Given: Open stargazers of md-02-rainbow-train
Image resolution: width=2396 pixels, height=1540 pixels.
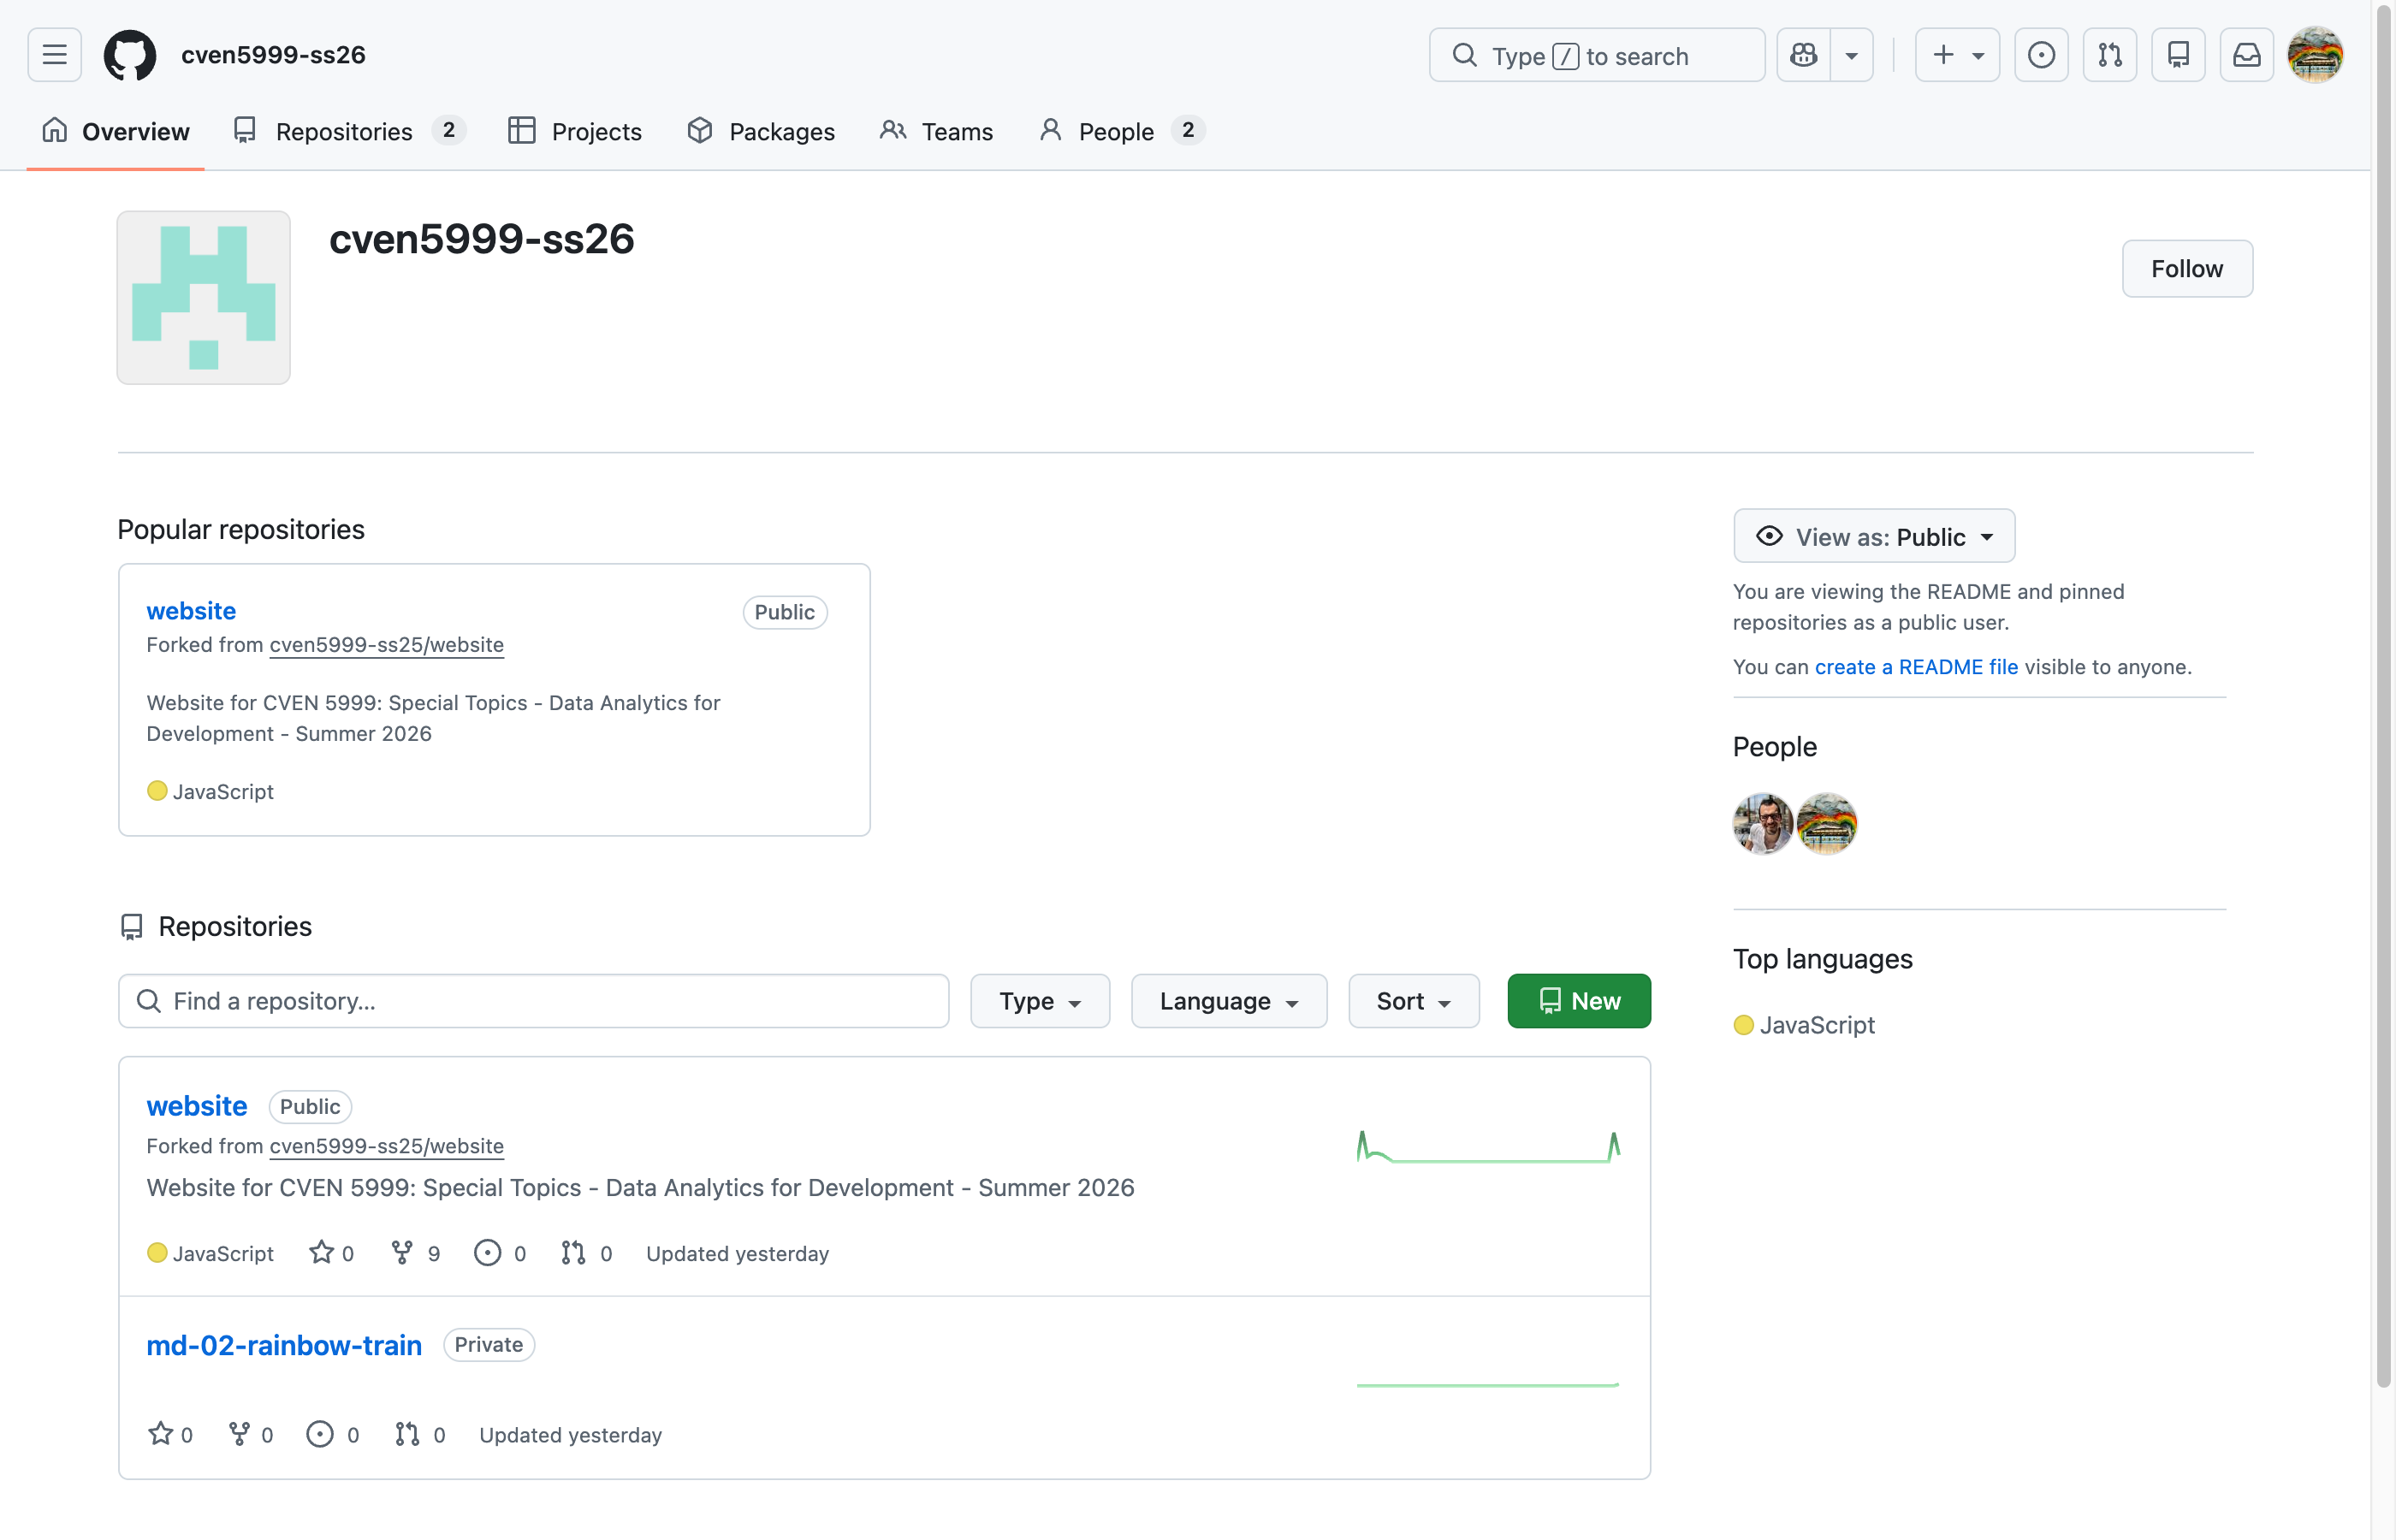Looking at the screenshot, I should pos(170,1434).
